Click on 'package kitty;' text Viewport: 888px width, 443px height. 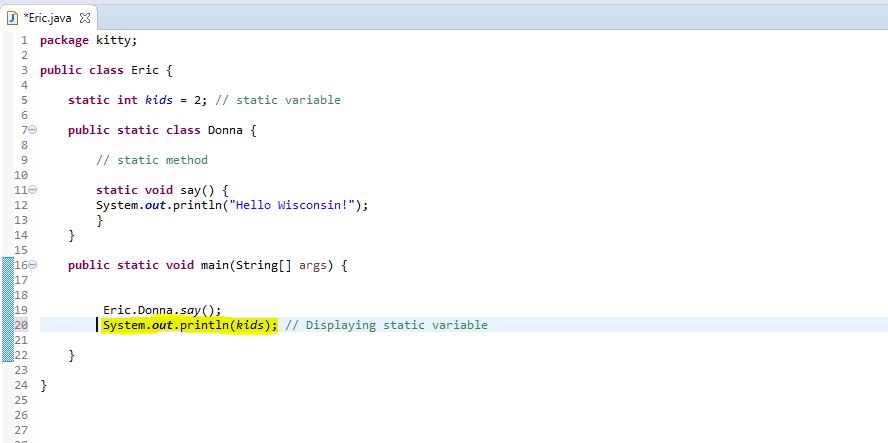click(x=88, y=41)
